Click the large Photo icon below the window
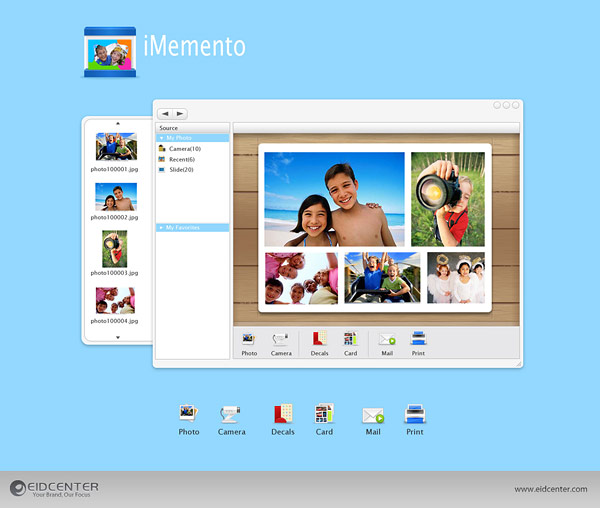Image resolution: width=600 pixels, height=508 pixels. [x=189, y=413]
